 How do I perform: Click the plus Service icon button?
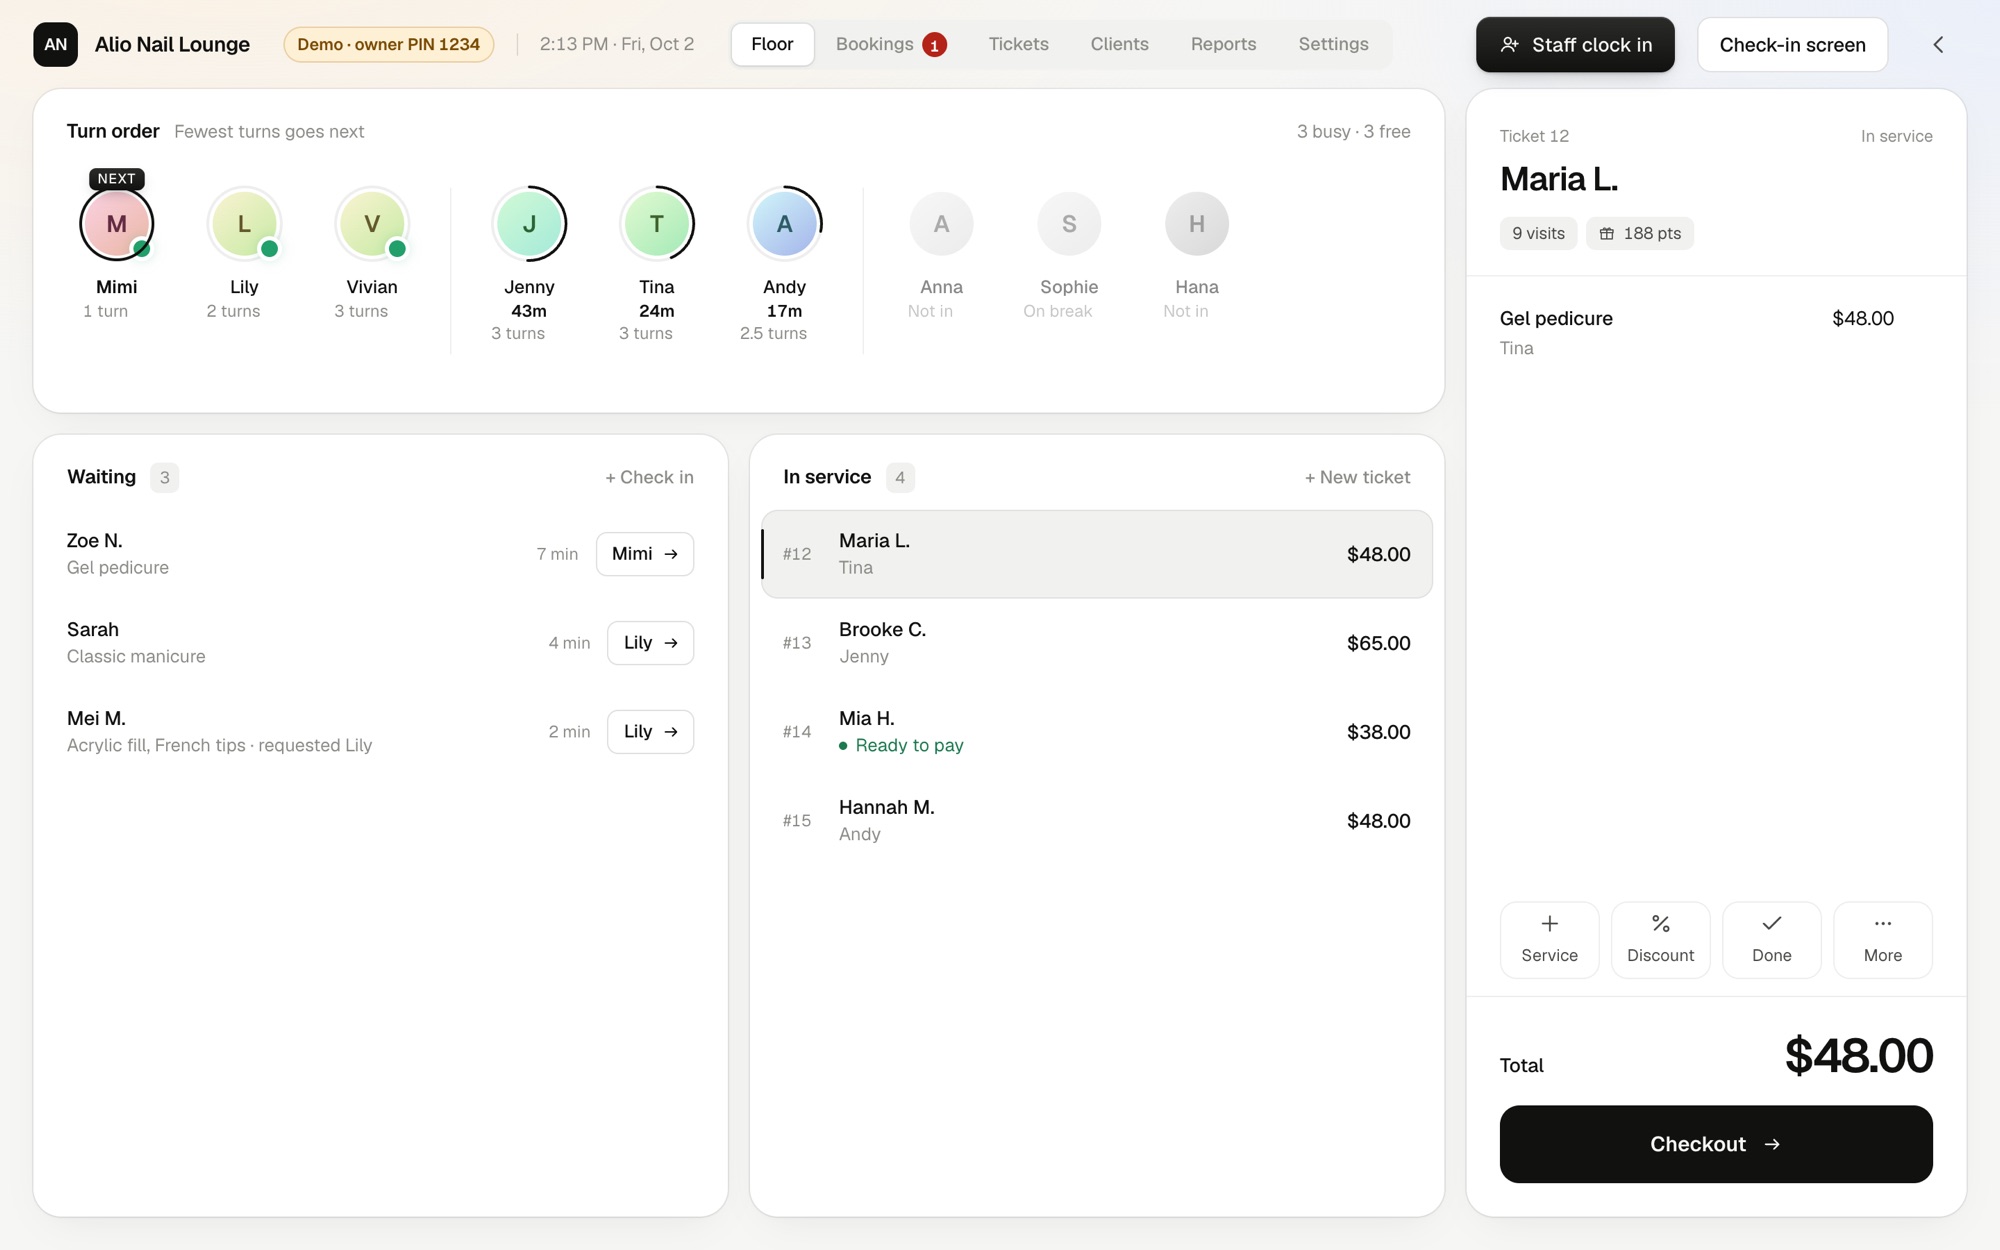1549,940
